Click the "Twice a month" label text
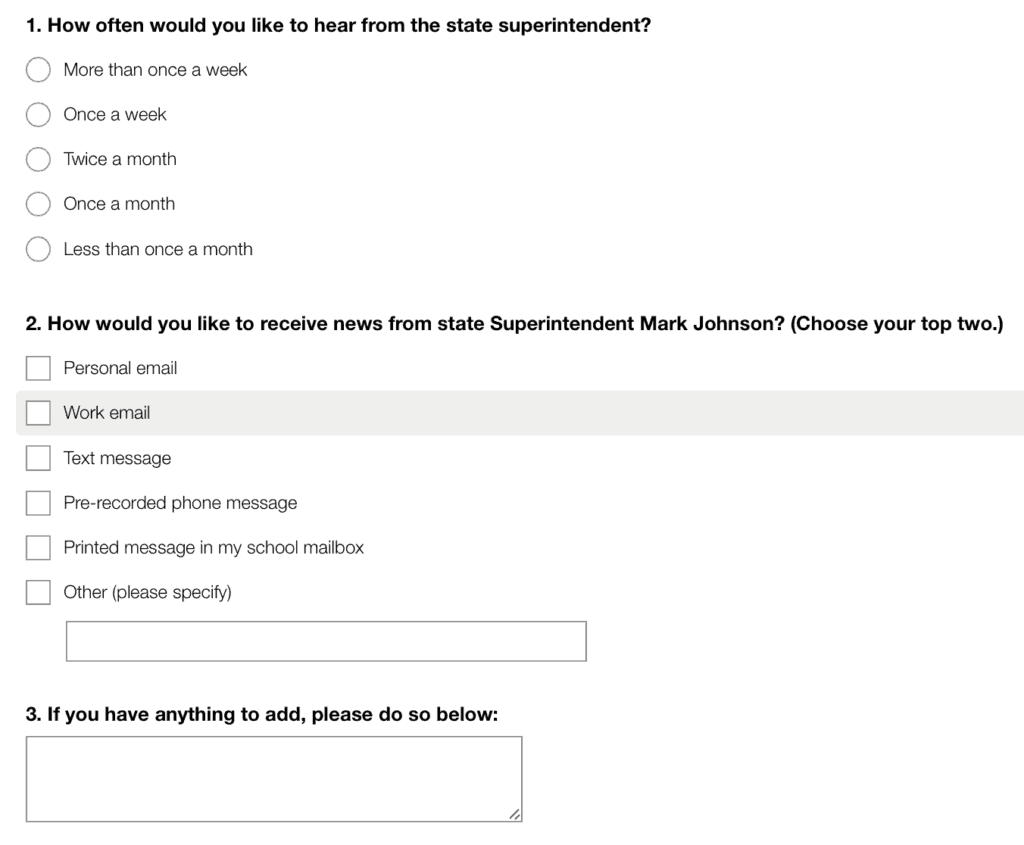This screenshot has width=1024, height=845. pyautogui.click(x=120, y=159)
